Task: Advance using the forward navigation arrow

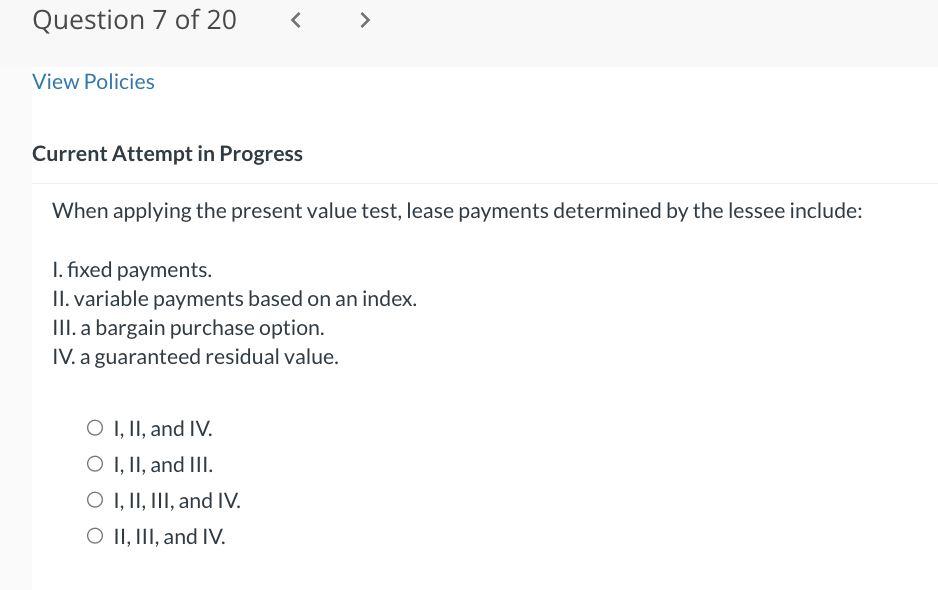Action: [365, 19]
